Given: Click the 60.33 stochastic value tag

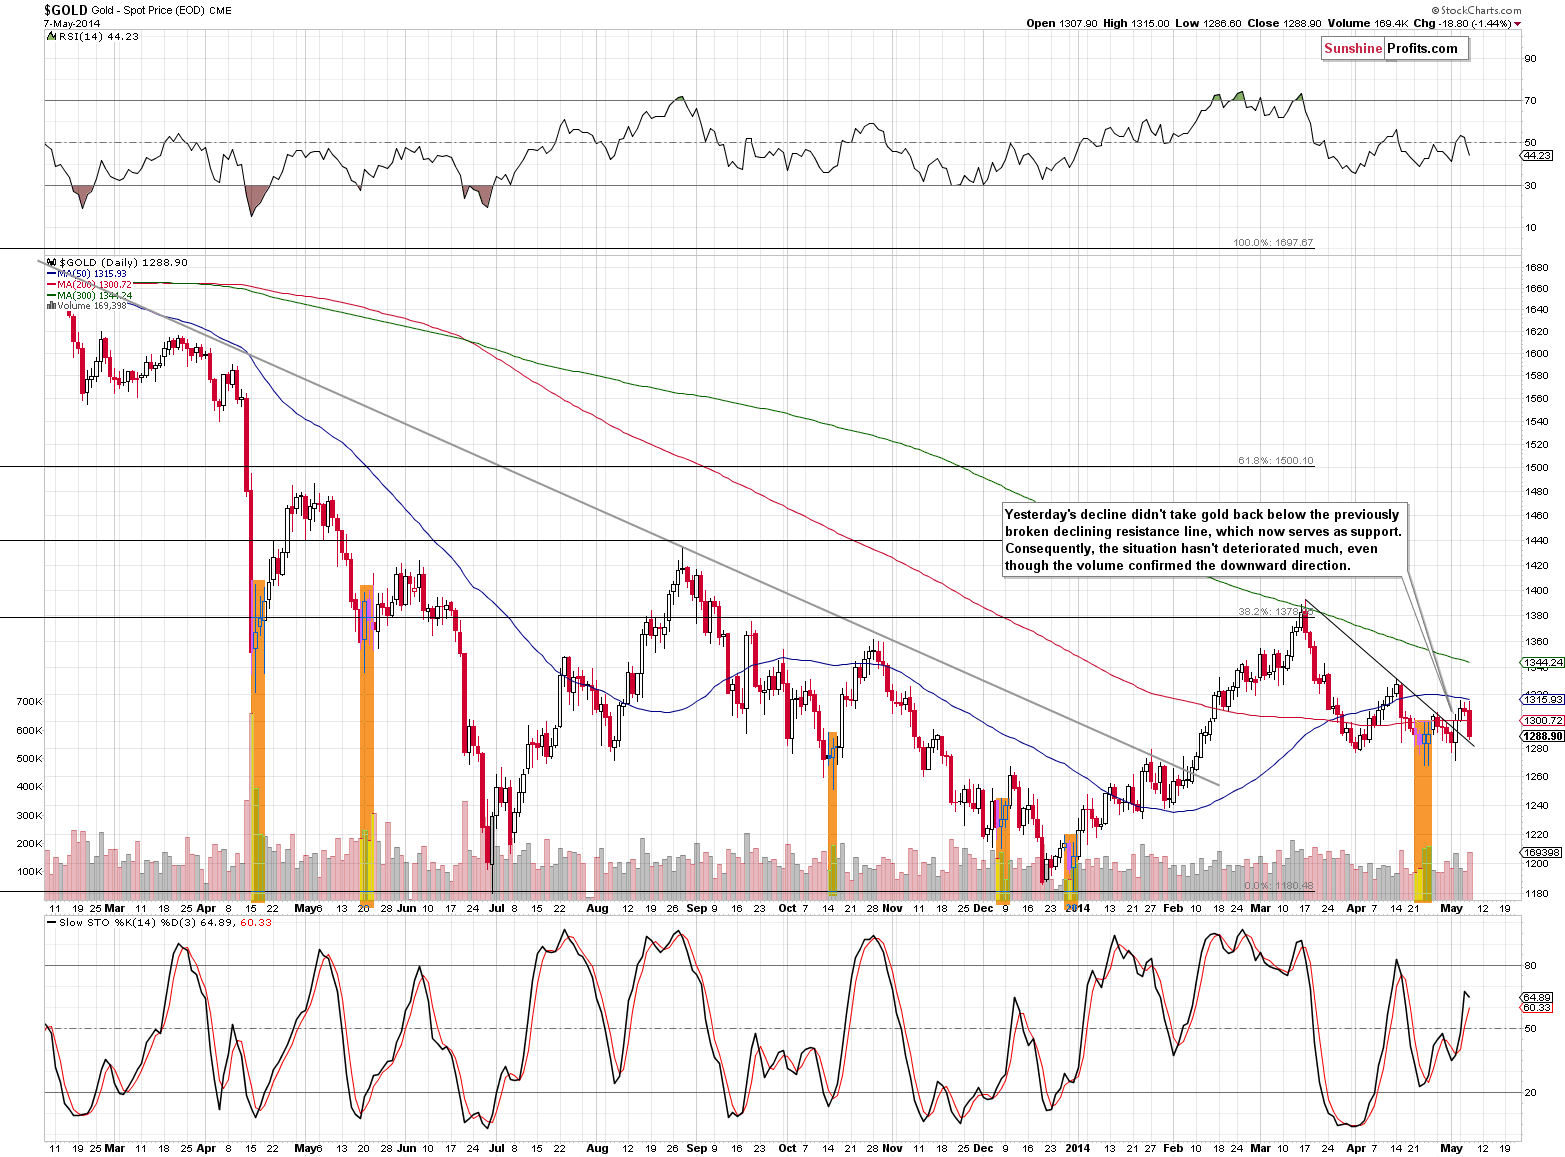Looking at the screenshot, I should click(x=1537, y=1007).
